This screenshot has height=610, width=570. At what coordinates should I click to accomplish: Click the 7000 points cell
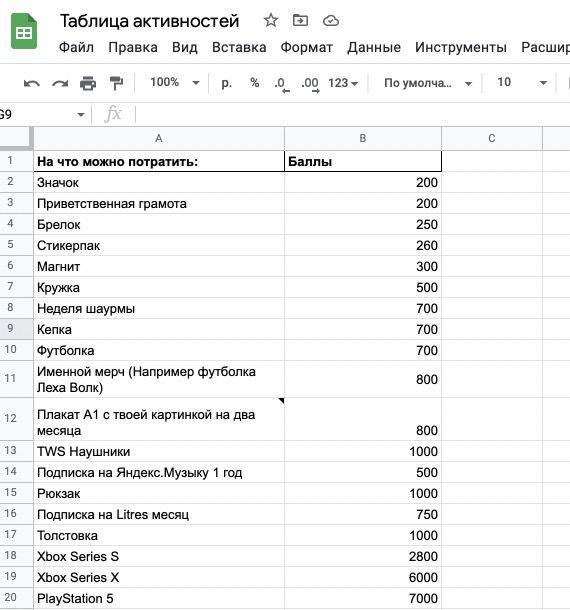pyautogui.click(x=363, y=598)
